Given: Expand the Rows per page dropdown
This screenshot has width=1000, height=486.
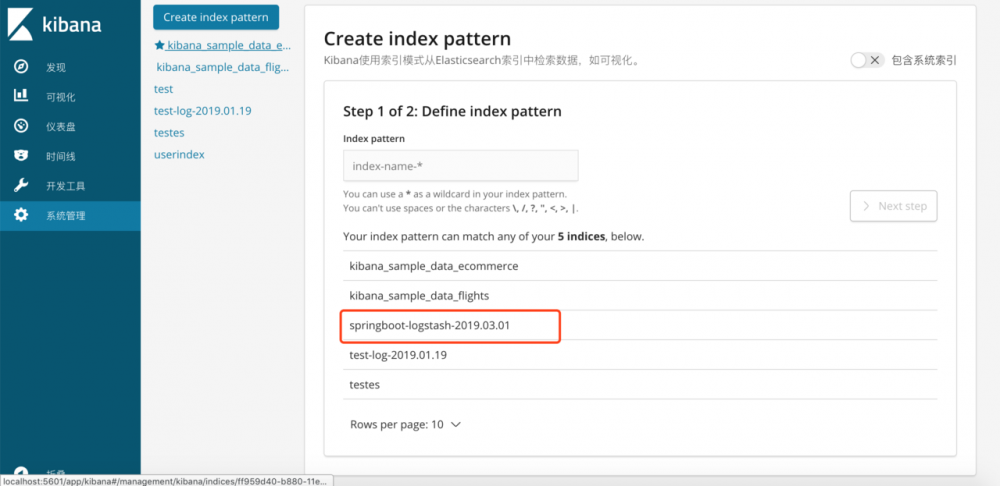Looking at the screenshot, I should click(405, 424).
